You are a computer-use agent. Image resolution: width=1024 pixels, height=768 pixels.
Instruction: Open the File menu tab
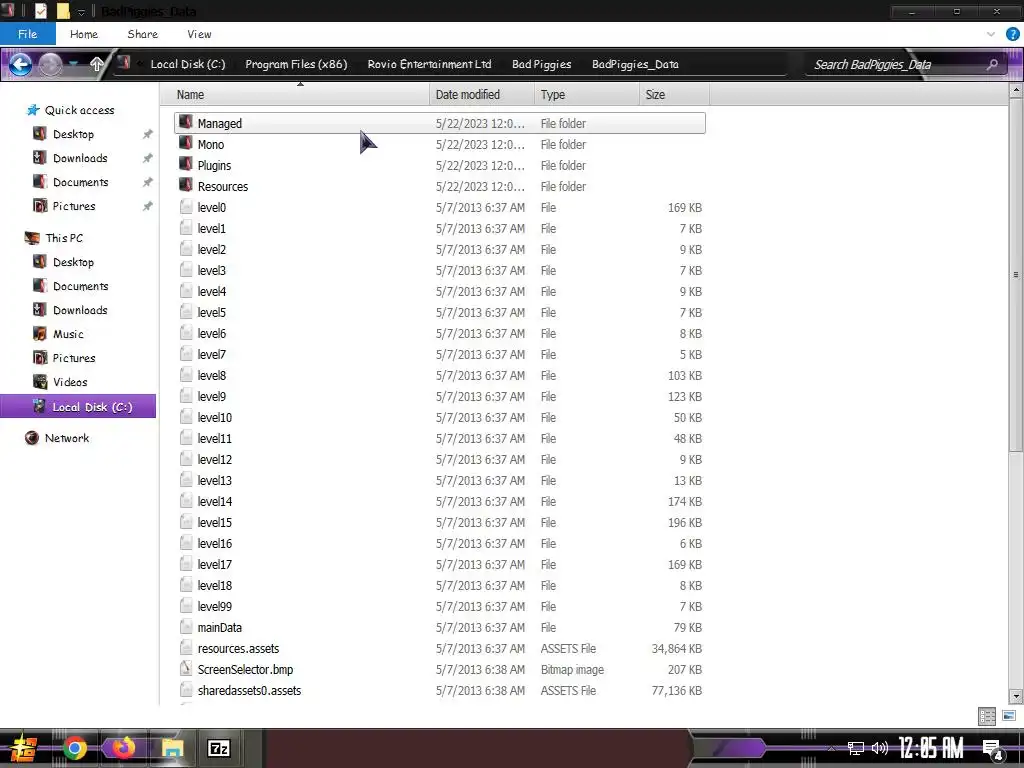point(27,34)
